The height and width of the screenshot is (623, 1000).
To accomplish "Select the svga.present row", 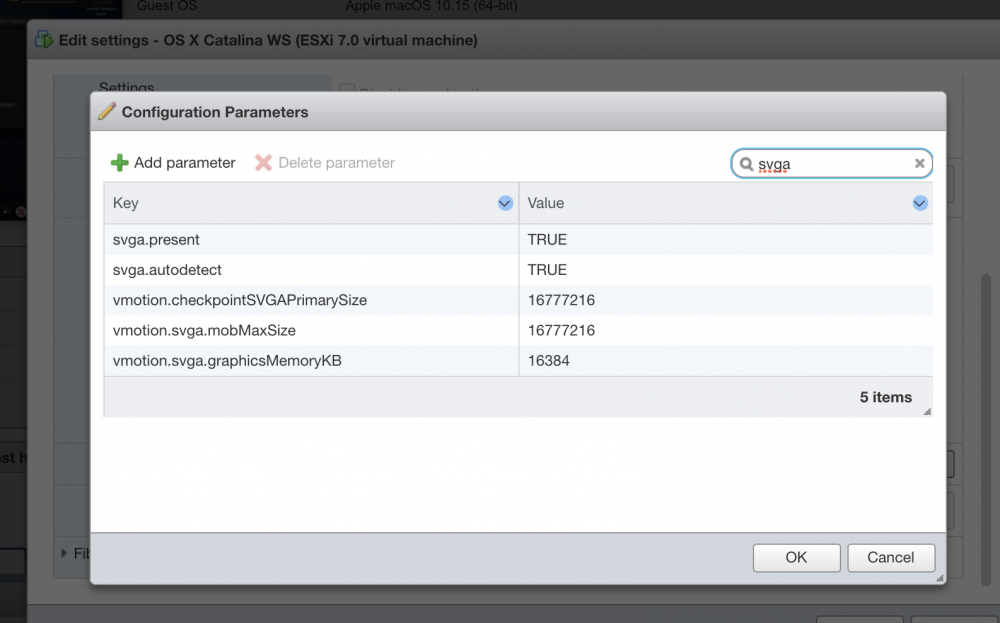I will click(518, 239).
